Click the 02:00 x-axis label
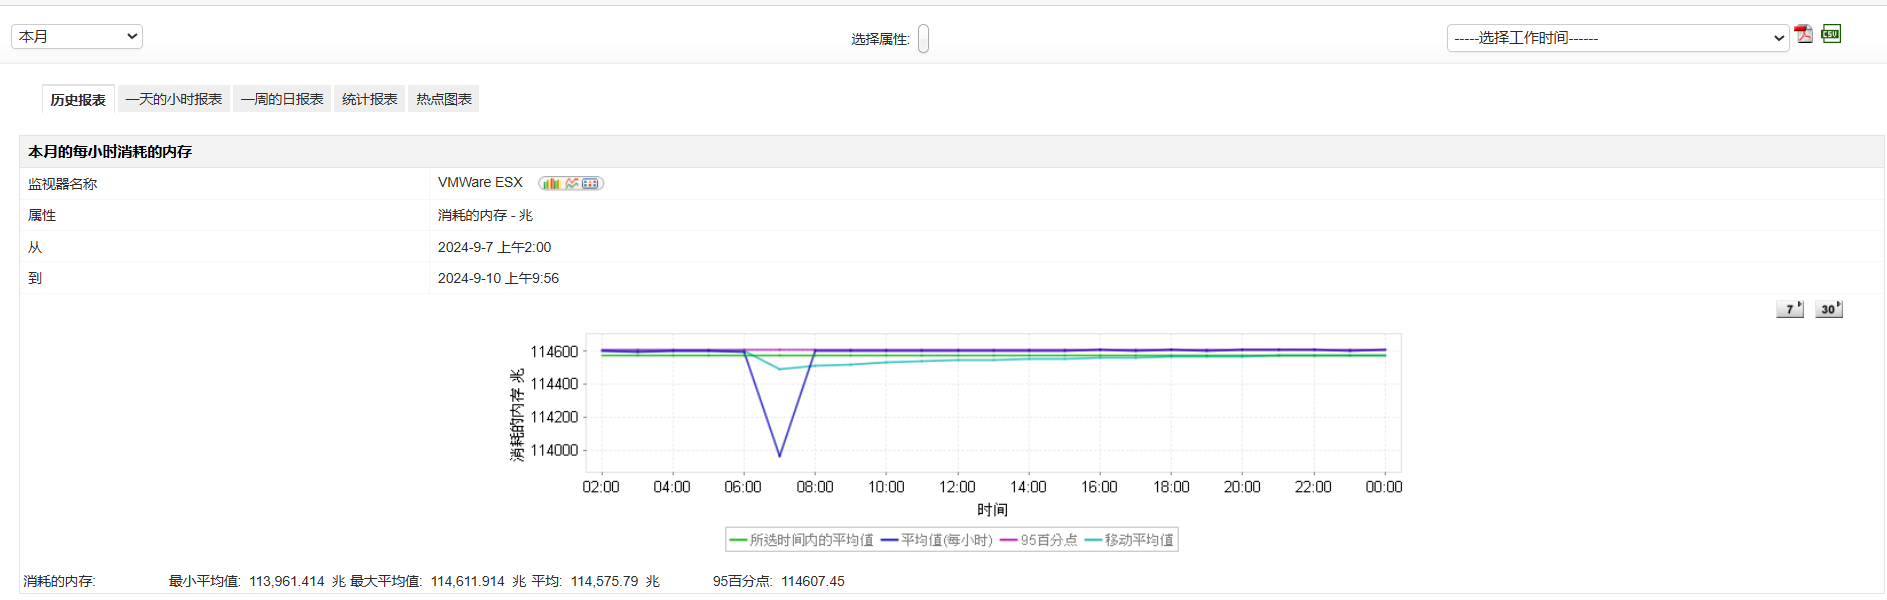The image size is (1887, 600). (601, 487)
